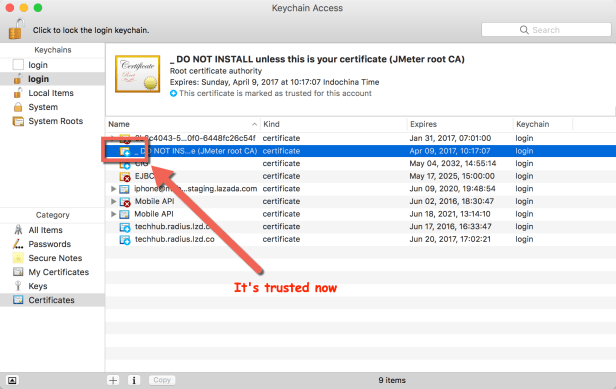This screenshot has width=616, height=389.
Task: Expand Mobile API row expiring Jun 18, 2021
Action: tap(113, 214)
